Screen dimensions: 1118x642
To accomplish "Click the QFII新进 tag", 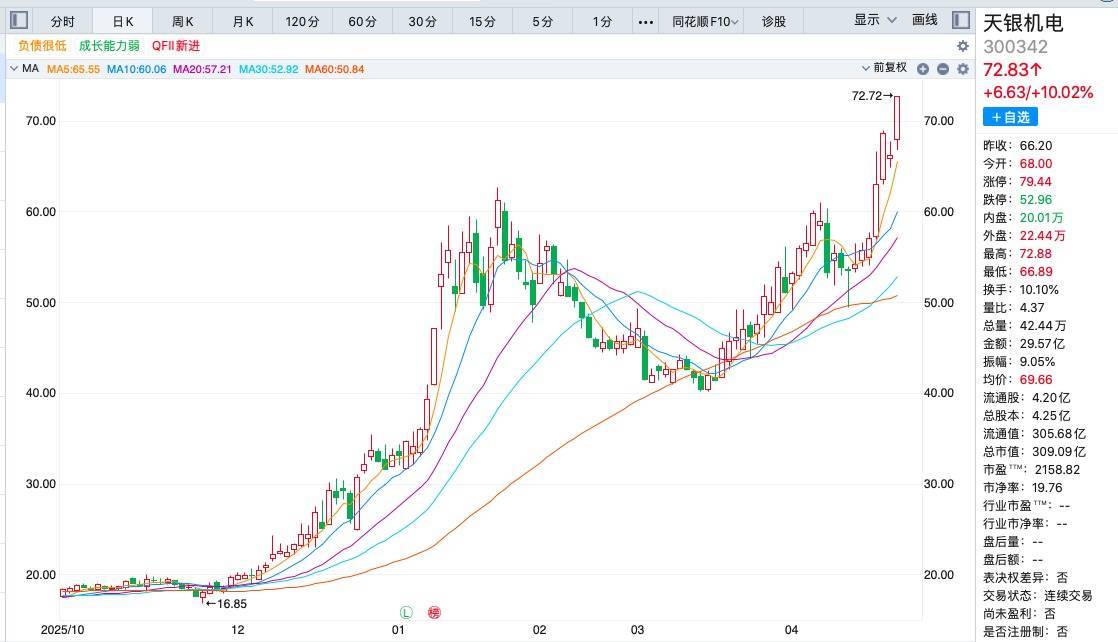I will [x=176, y=46].
